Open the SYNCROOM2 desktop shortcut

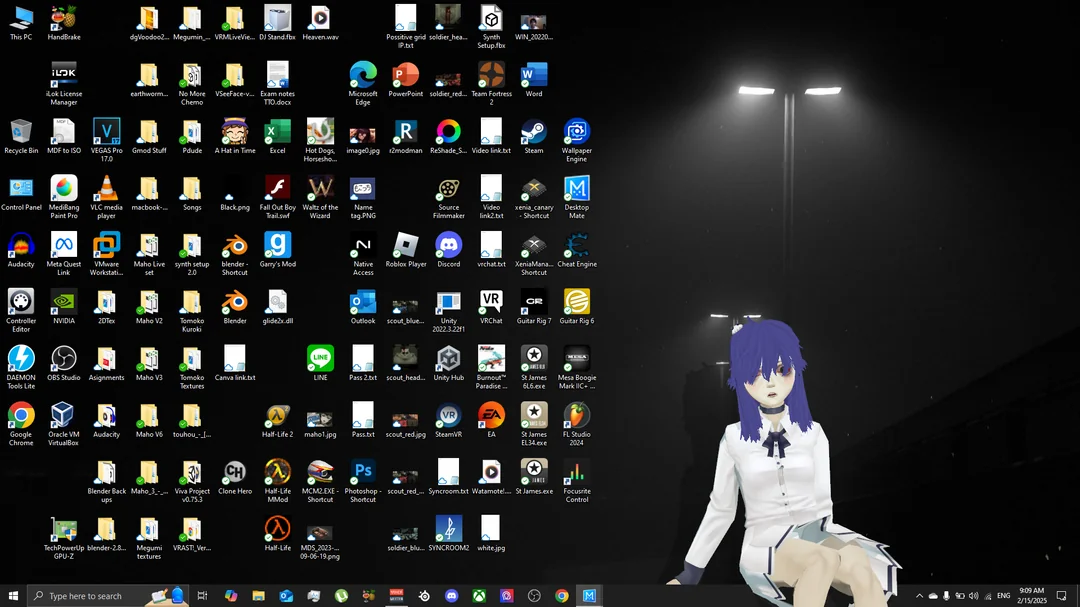point(448,533)
